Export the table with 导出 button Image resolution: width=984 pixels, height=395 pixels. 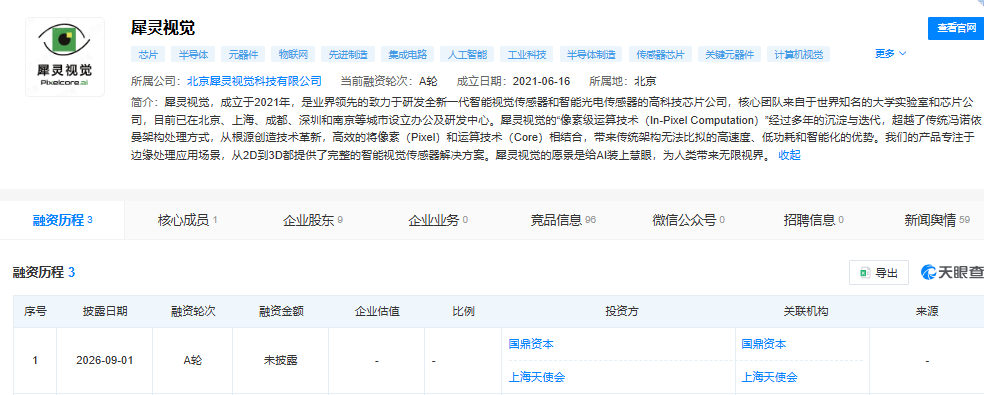point(879,273)
